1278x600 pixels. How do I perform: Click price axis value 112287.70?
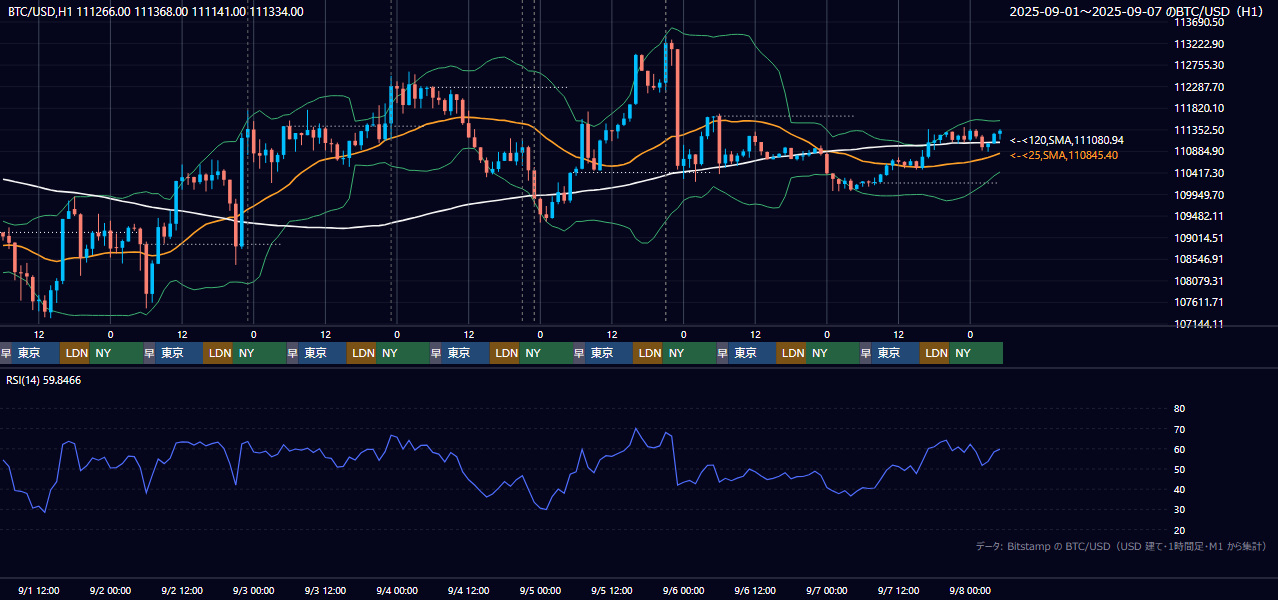[1199, 87]
